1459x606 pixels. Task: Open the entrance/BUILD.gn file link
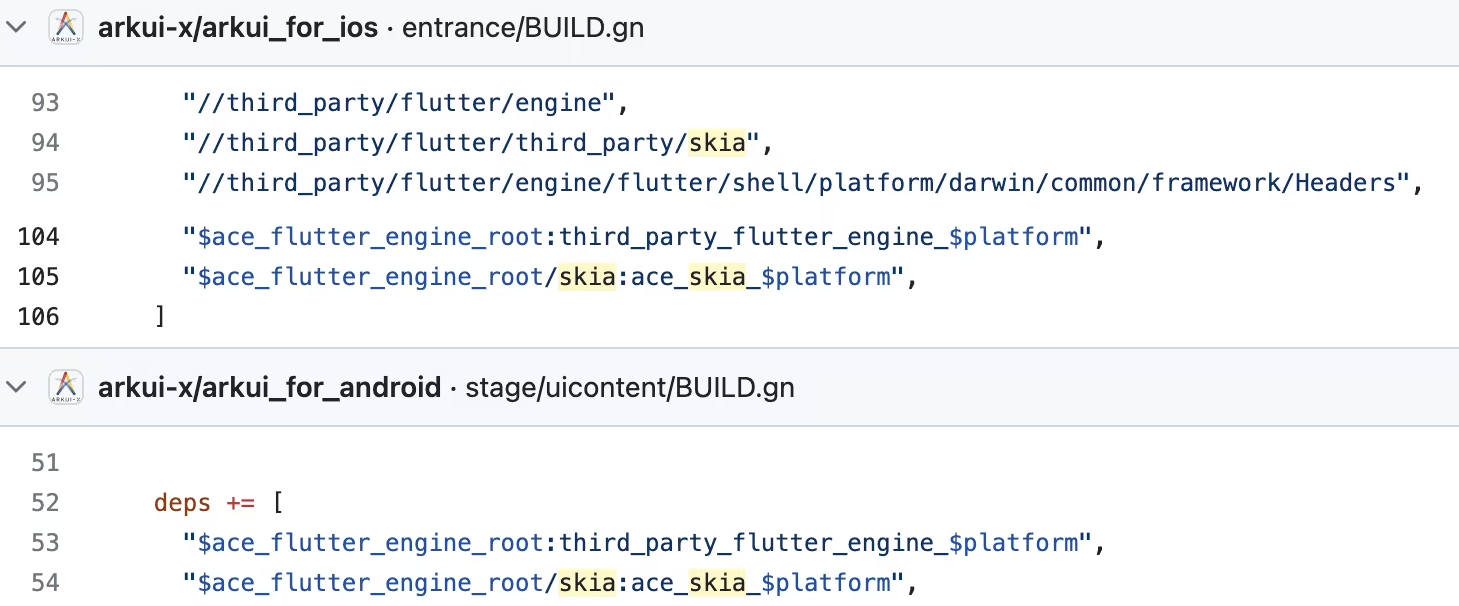[523, 28]
